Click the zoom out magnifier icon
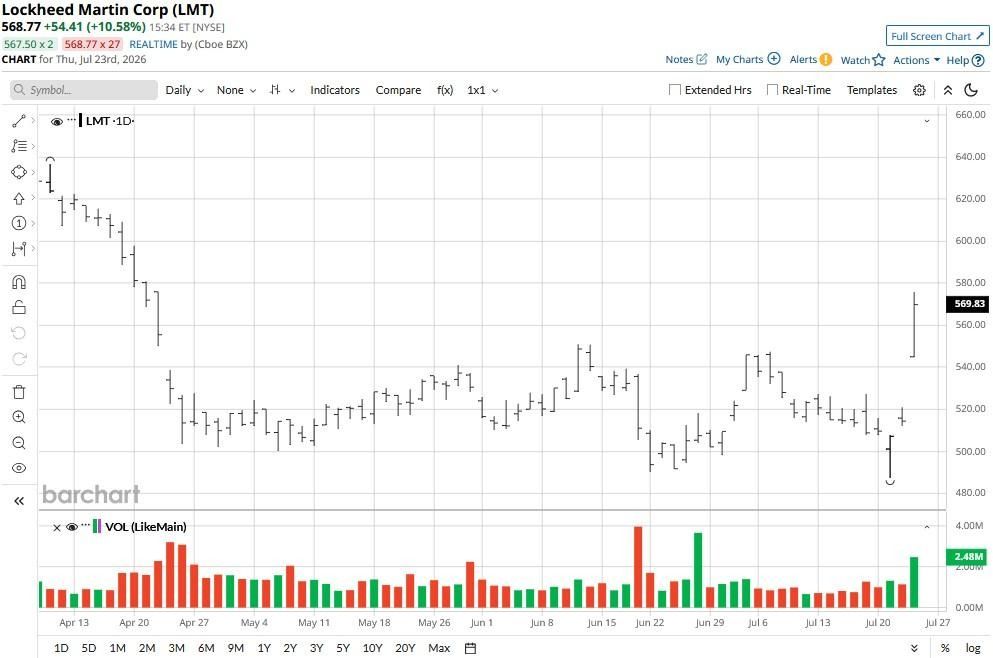Viewport: 993px width, 658px height. (18, 443)
